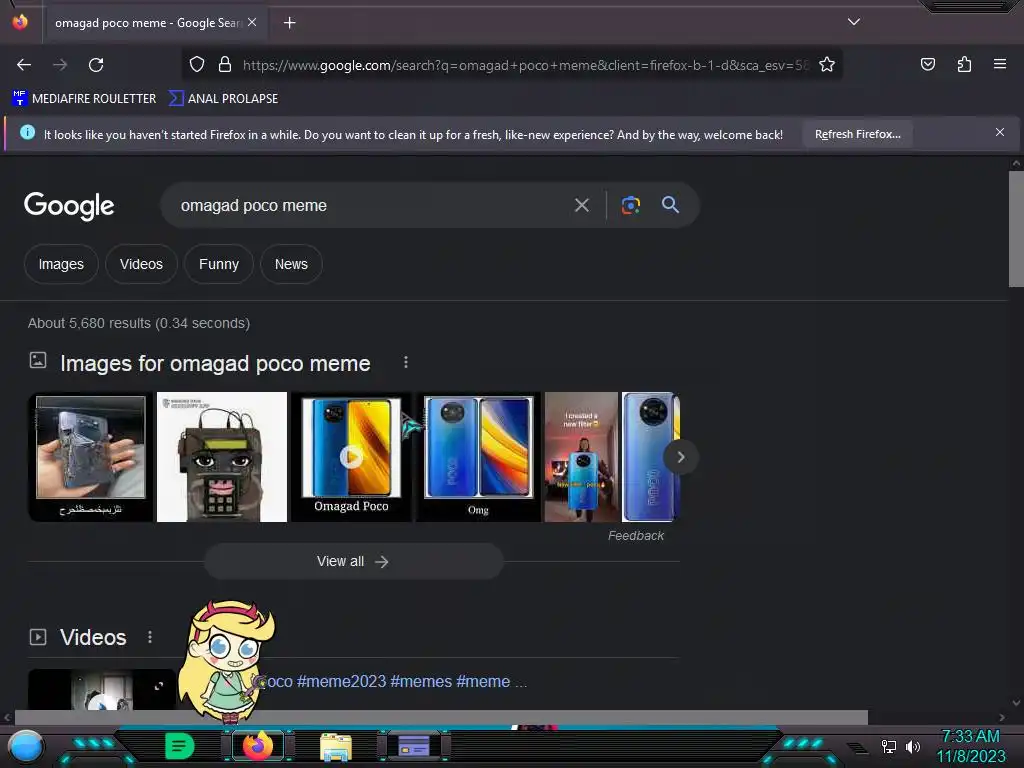Open the robot face device thumbnail
1024x768 pixels.
(x=222, y=456)
